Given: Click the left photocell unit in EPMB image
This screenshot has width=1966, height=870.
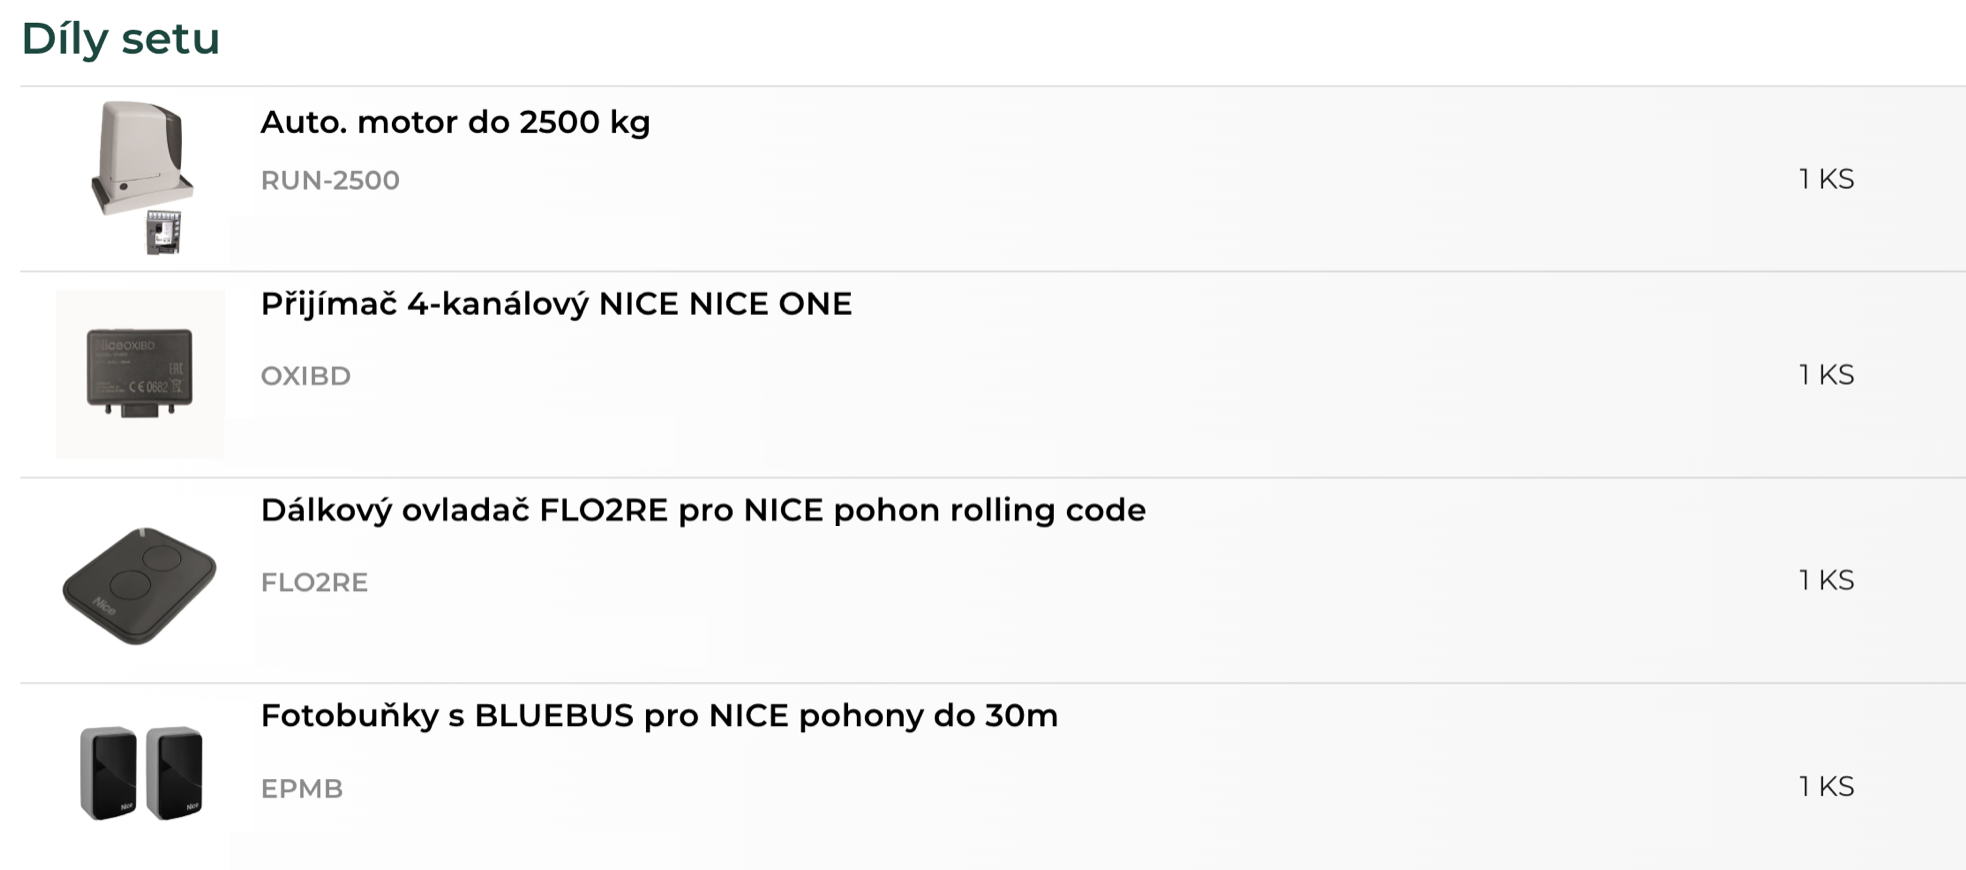Looking at the screenshot, I should [108, 773].
